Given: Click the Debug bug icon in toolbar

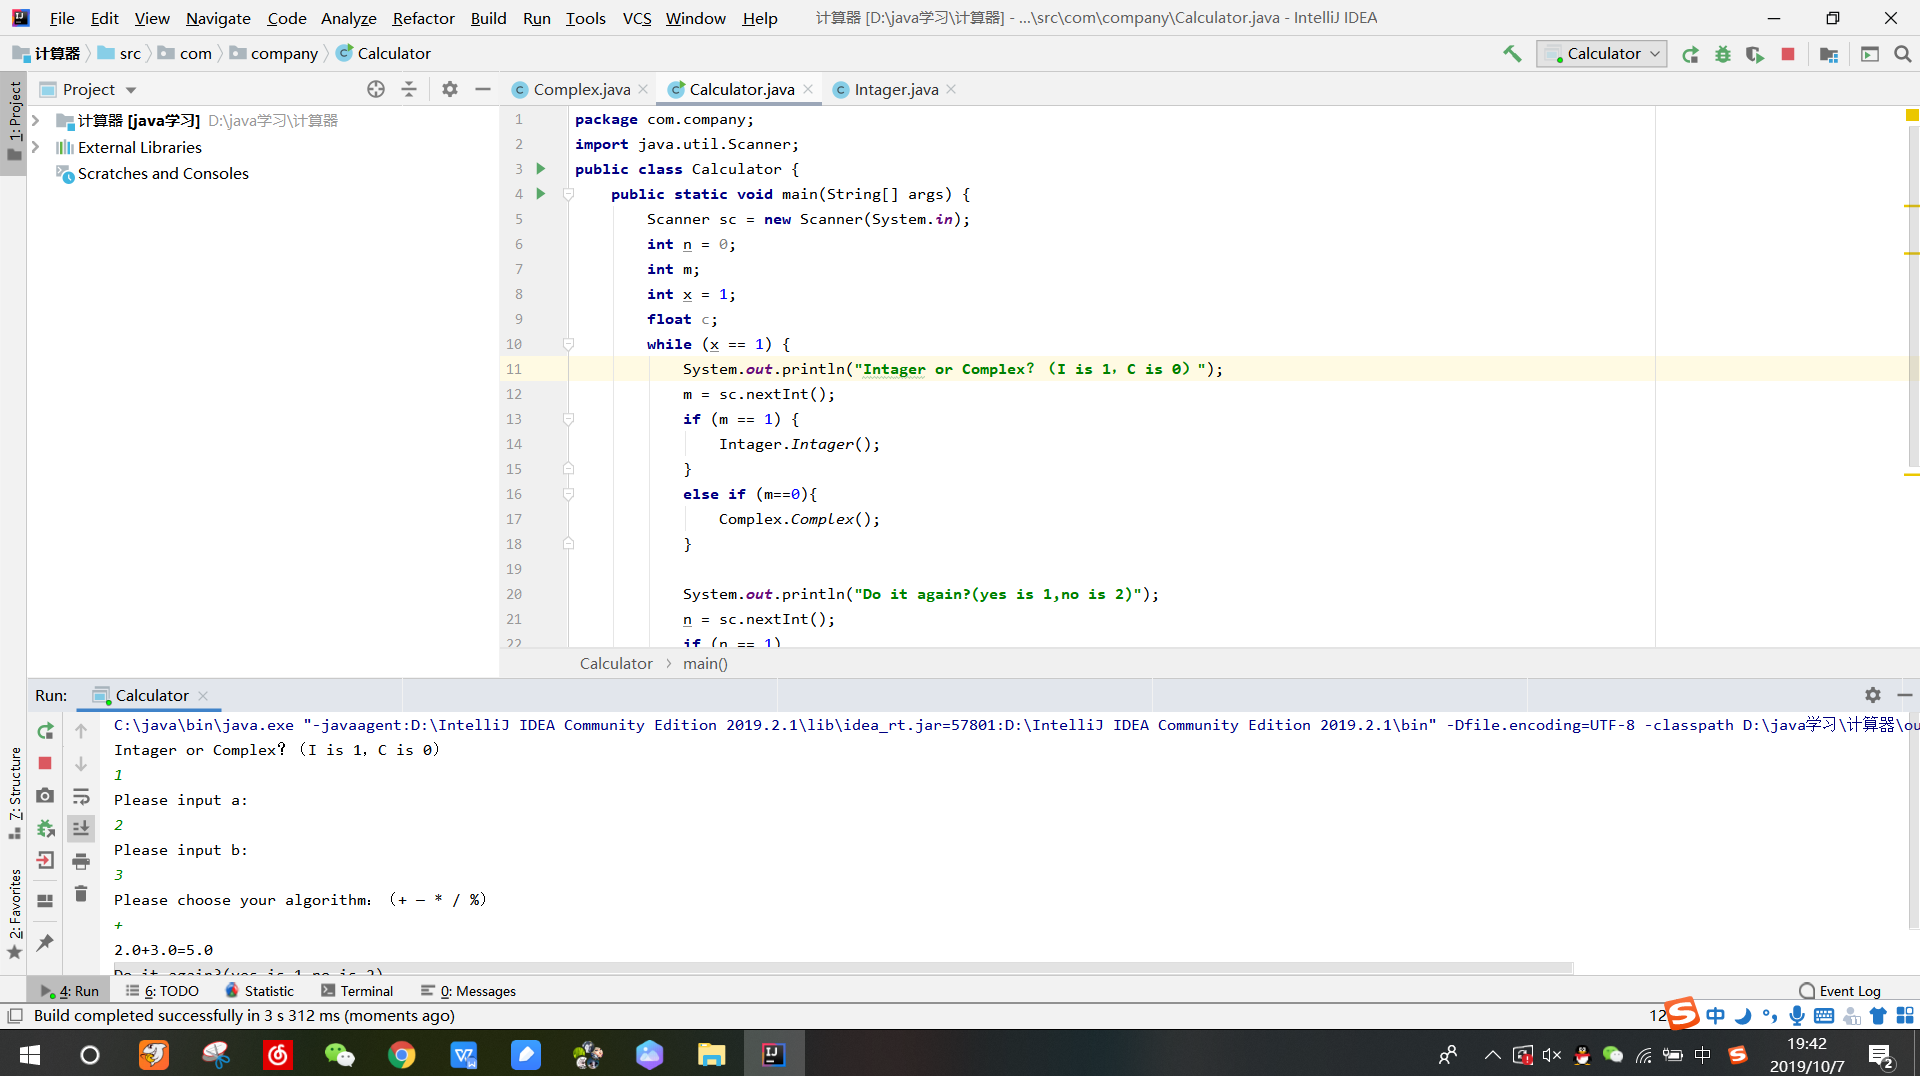Looking at the screenshot, I should 1722,54.
